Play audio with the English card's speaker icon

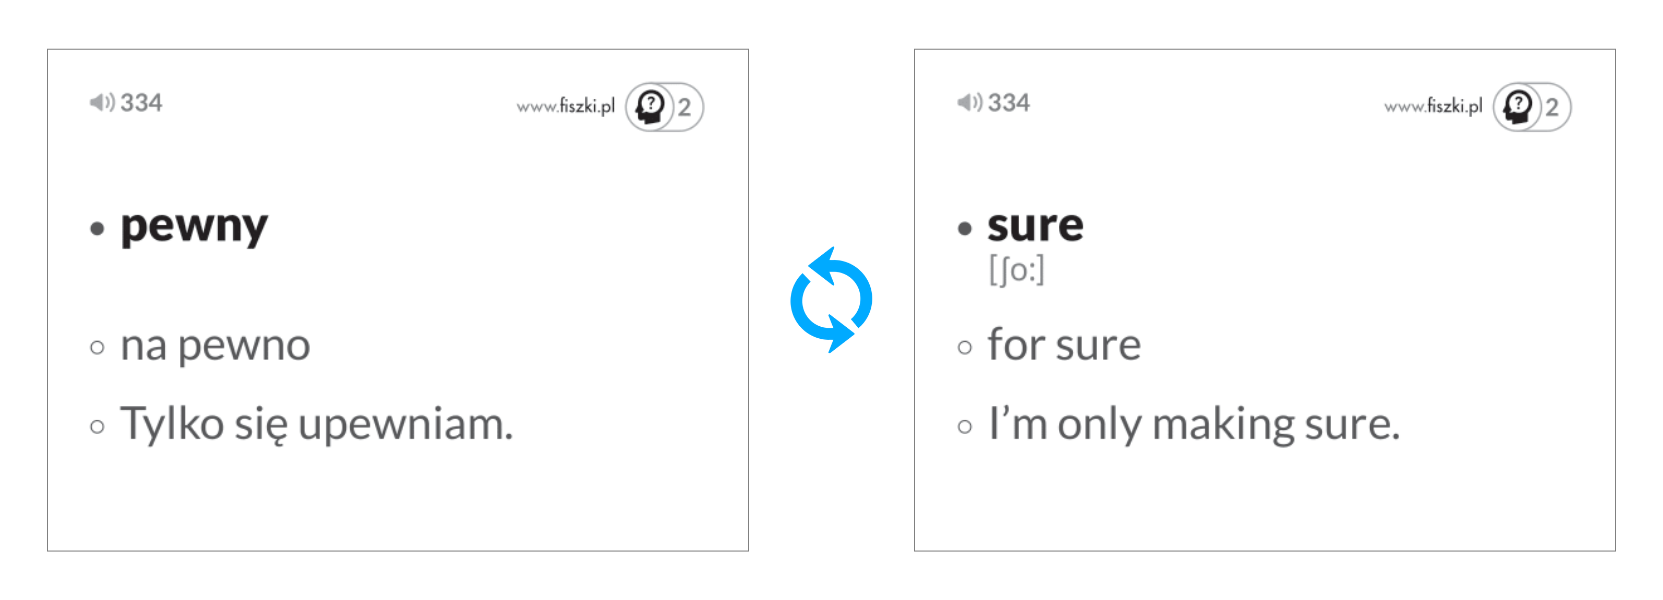click(969, 102)
